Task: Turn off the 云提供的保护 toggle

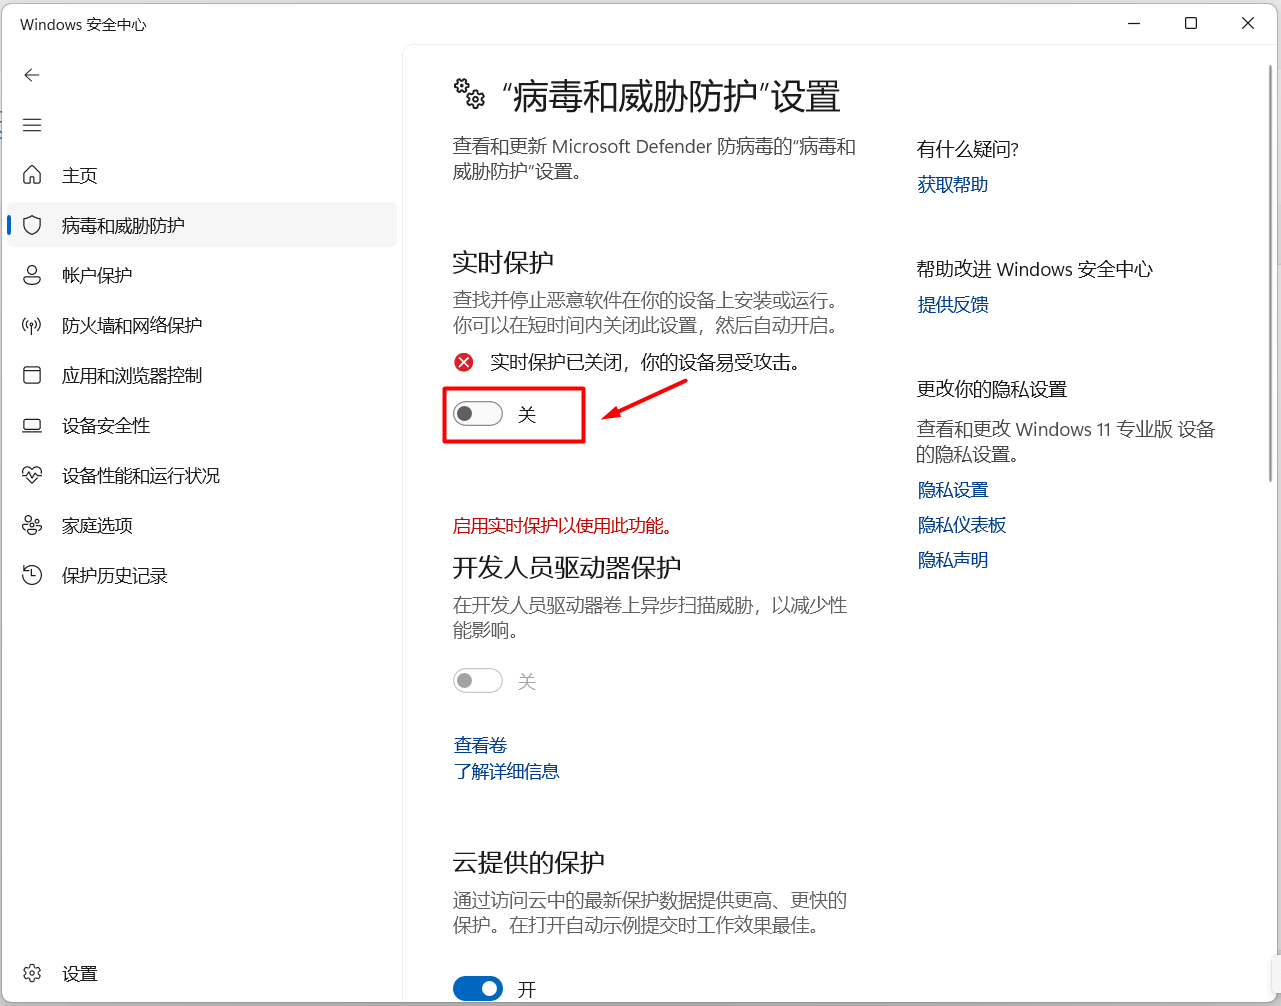Action: pyautogui.click(x=478, y=989)
